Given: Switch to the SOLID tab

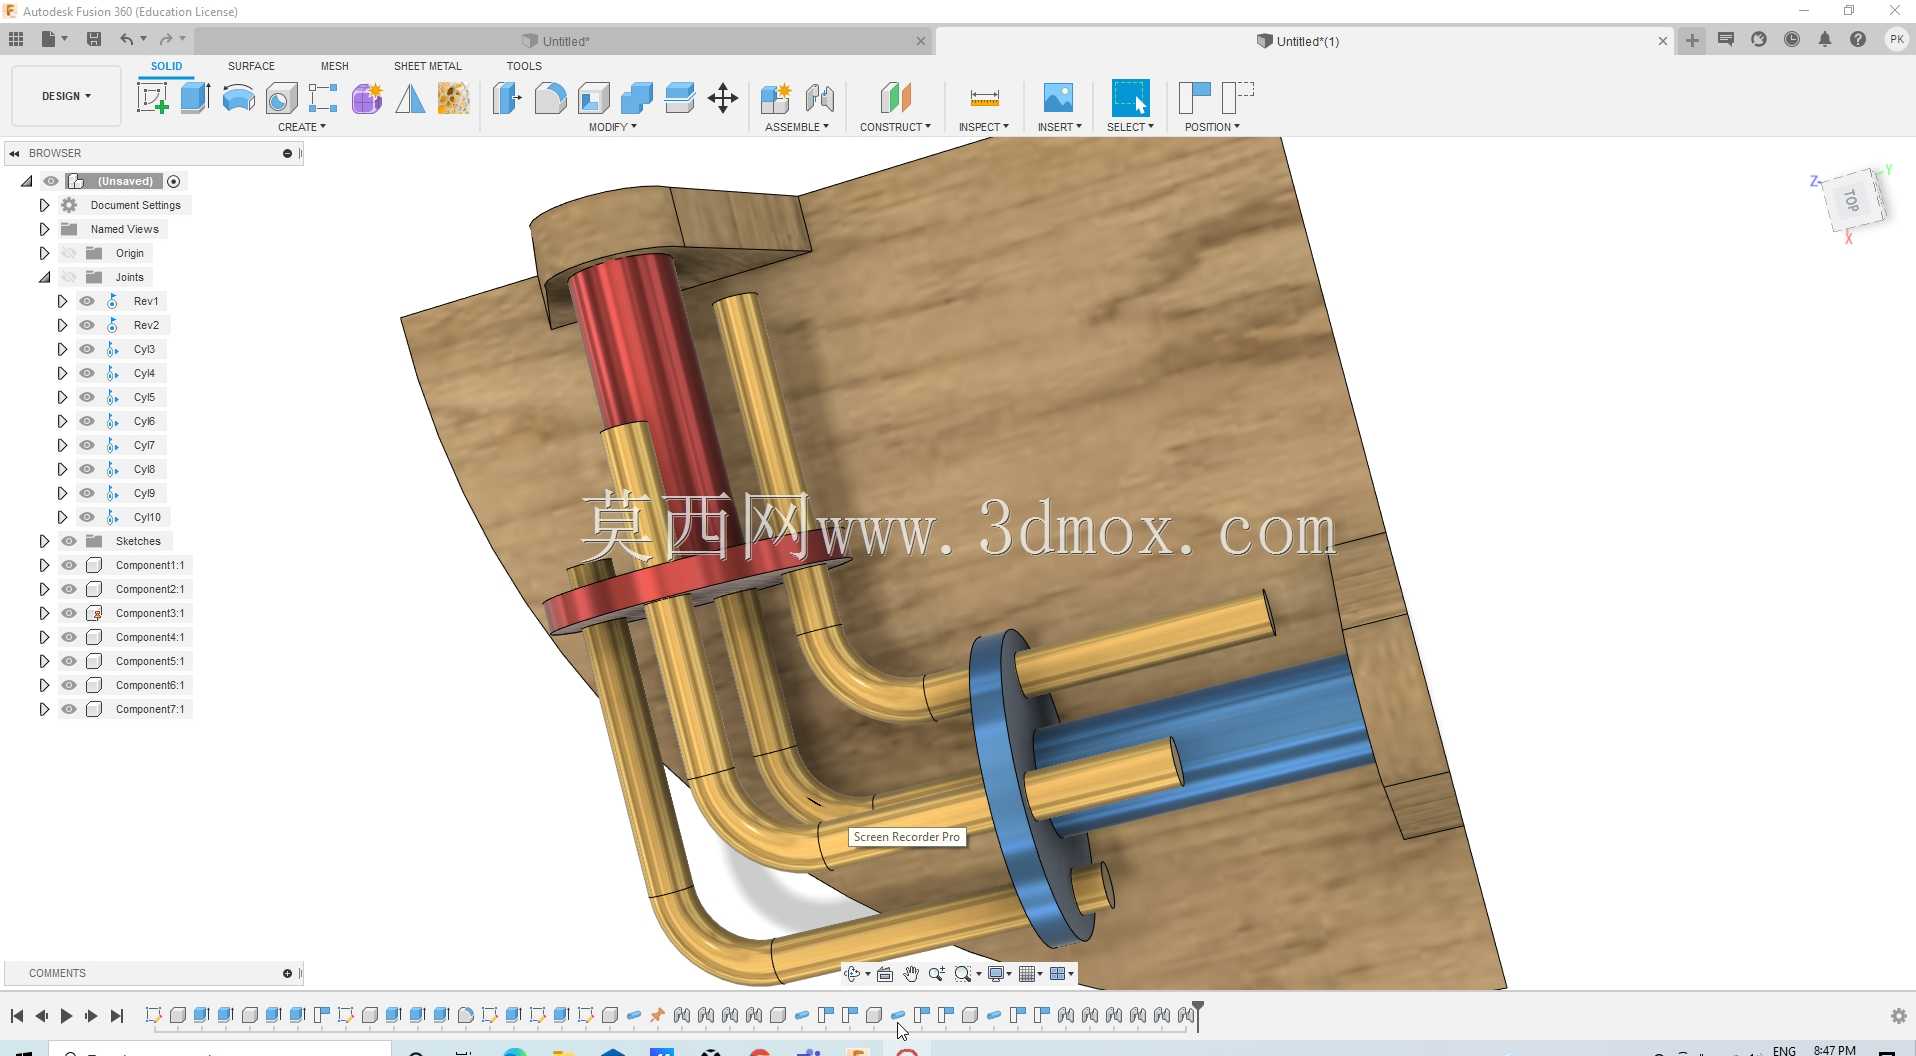Looking at the screenshot, I should [166, 66].
